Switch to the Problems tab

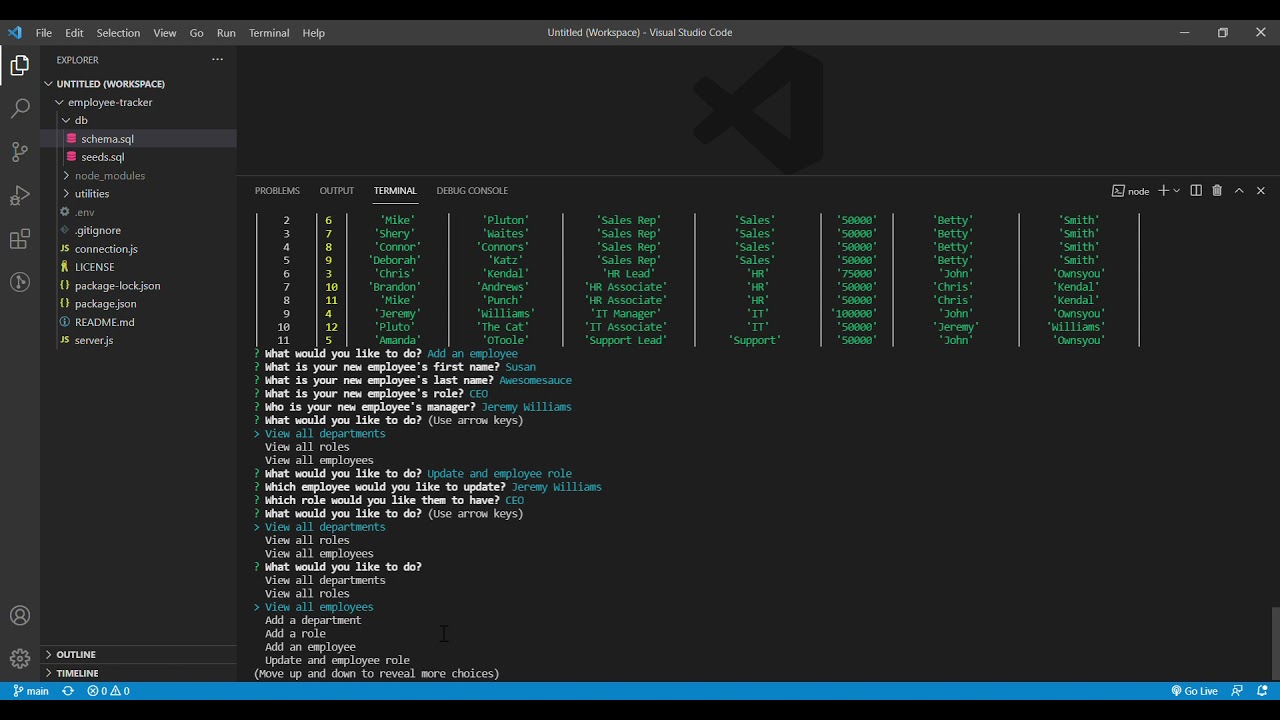[x=277, y=191]
